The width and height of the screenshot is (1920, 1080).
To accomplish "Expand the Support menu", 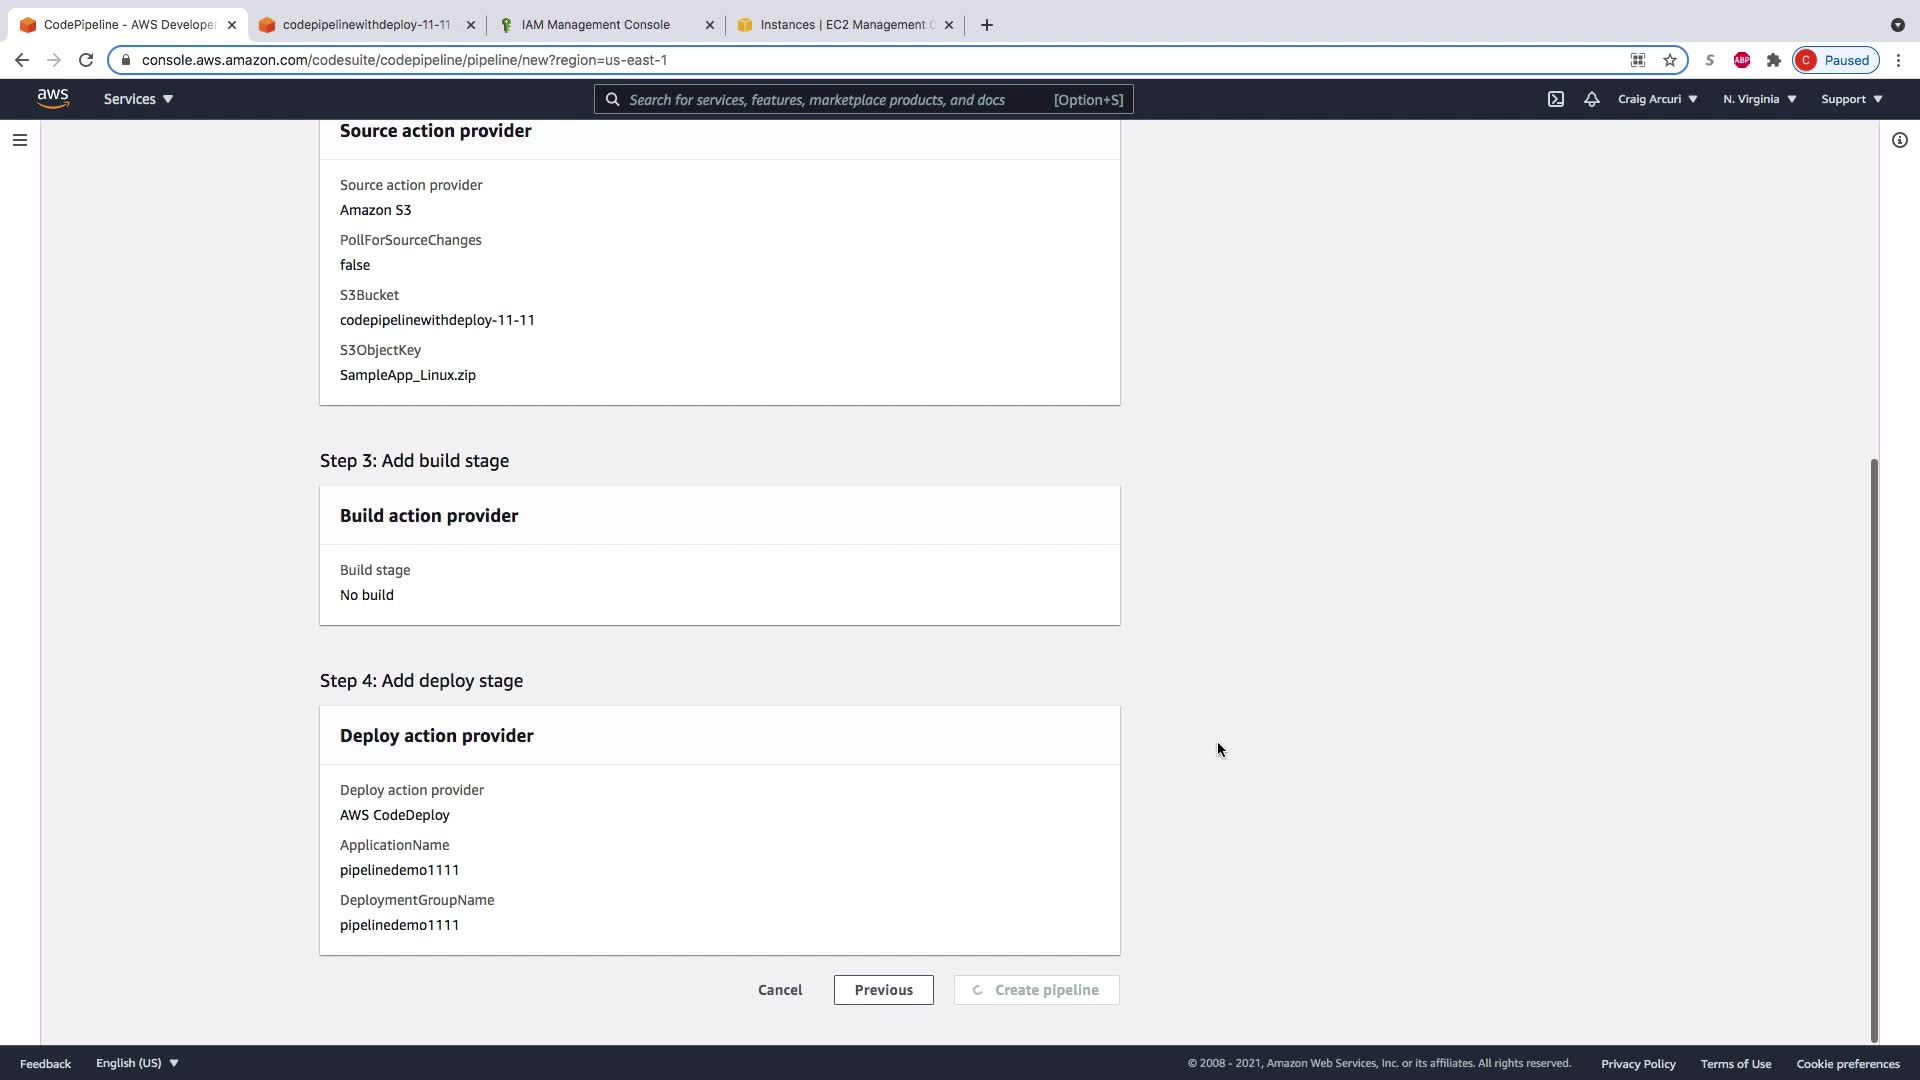I will pyautogui.click(x=1851, y=99).
